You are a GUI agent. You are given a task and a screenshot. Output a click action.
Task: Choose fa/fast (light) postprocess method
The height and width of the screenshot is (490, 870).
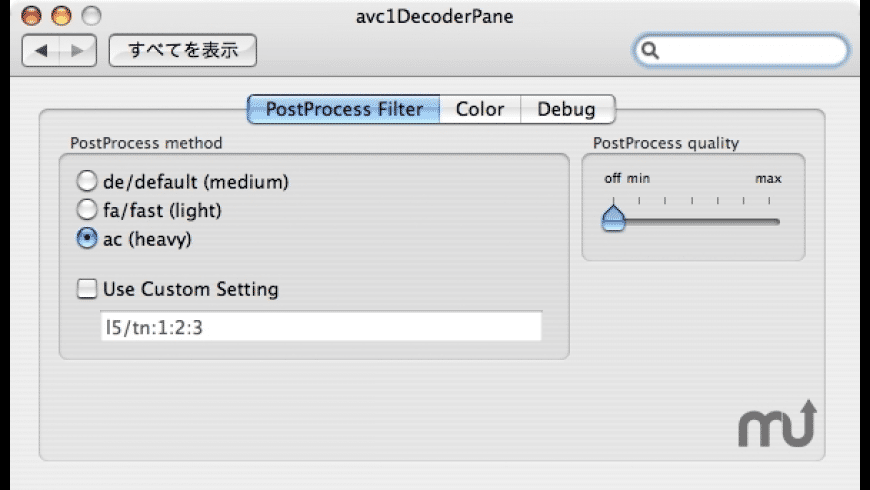(x=87, y=211)
